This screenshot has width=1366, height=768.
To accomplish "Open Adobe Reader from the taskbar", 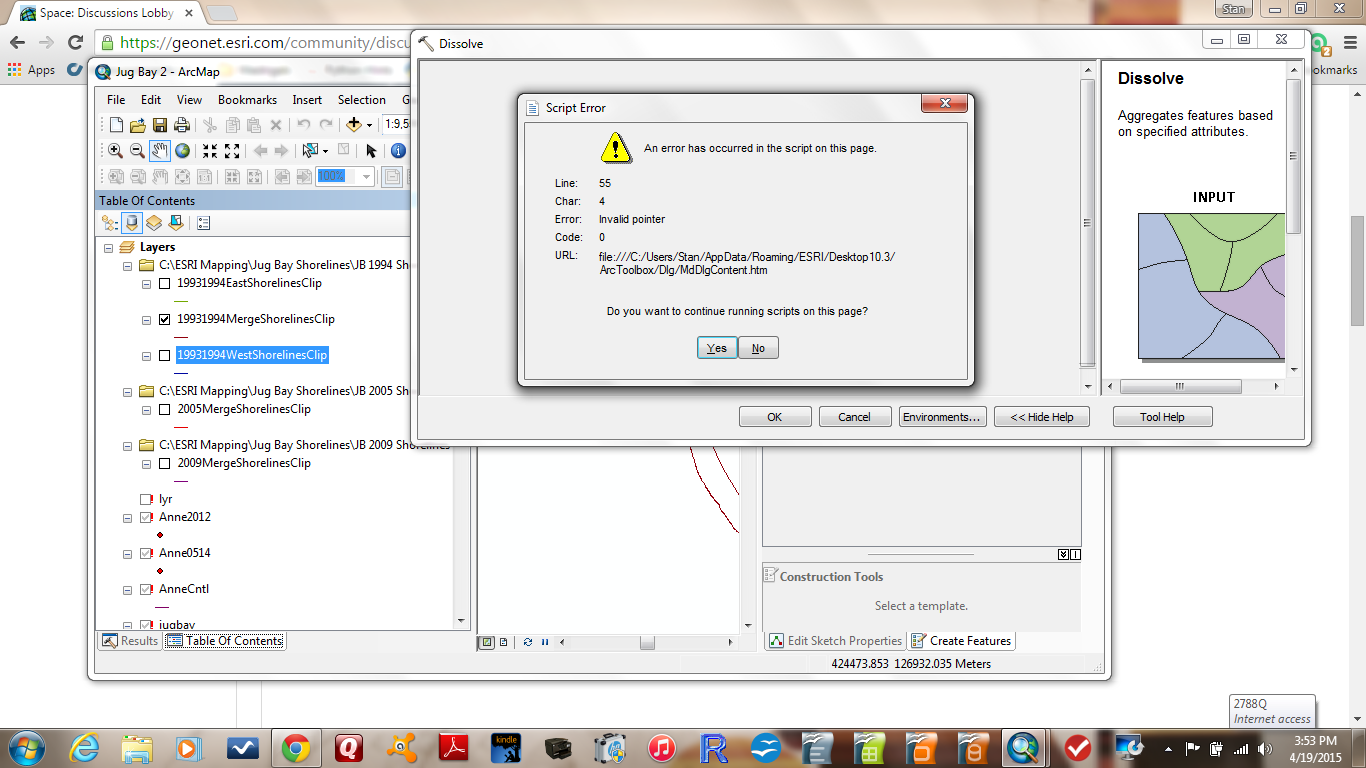I will tap(454, 748).
